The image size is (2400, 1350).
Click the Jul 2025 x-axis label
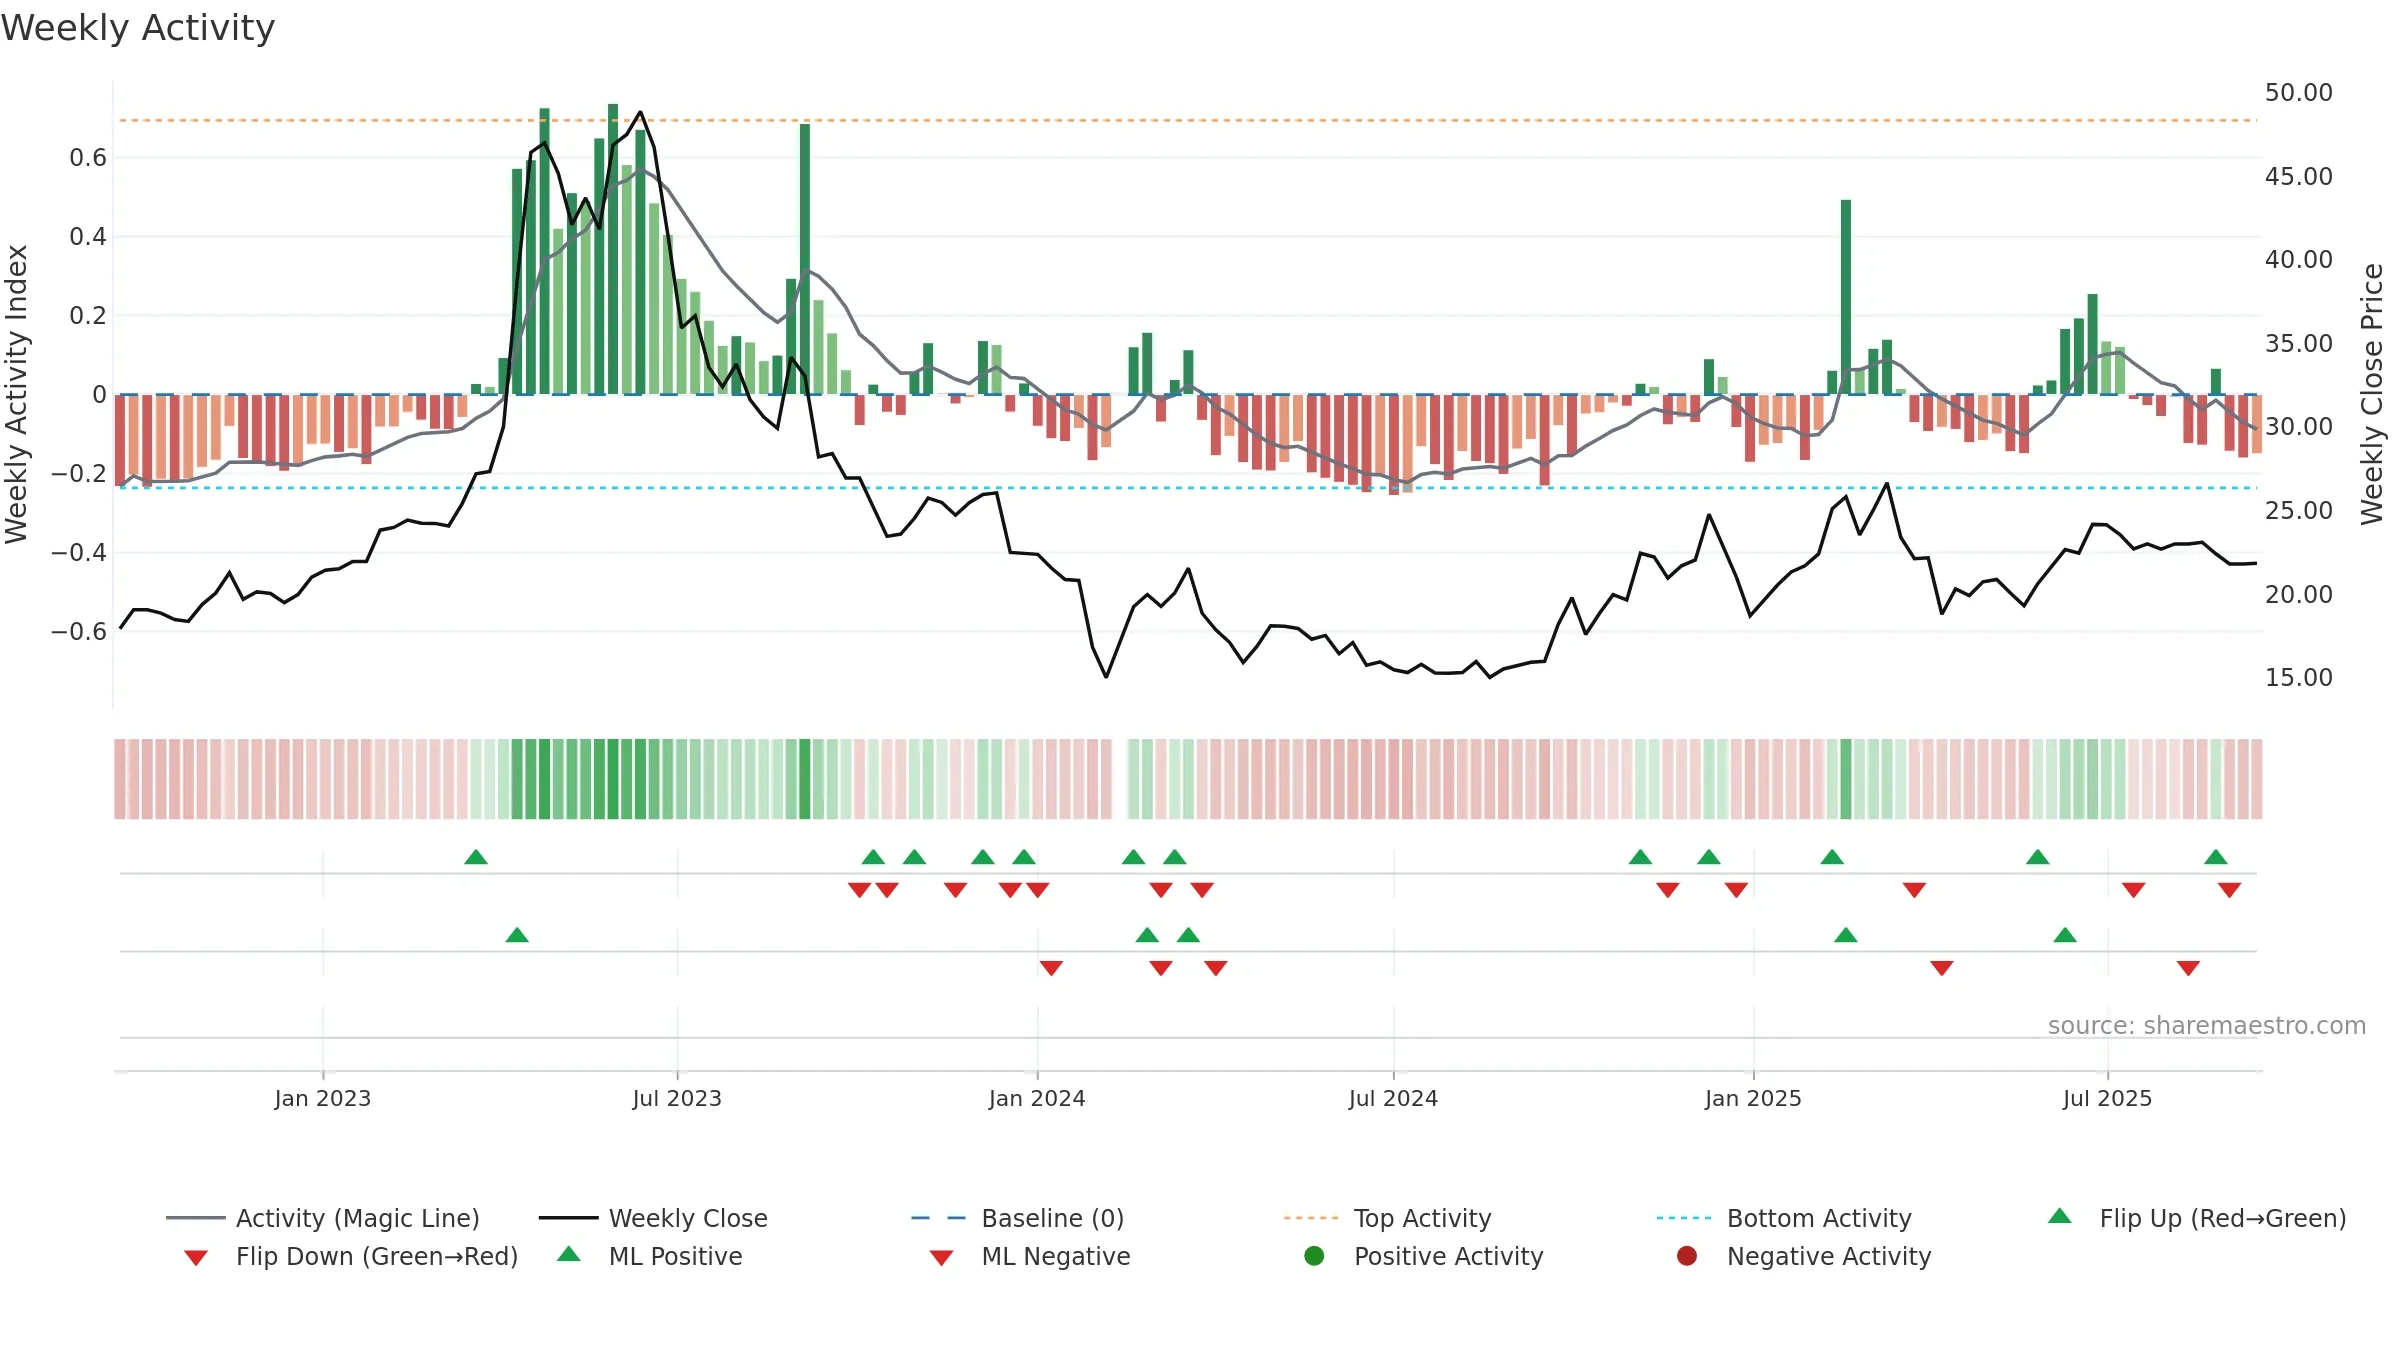click(2107, 1098)
